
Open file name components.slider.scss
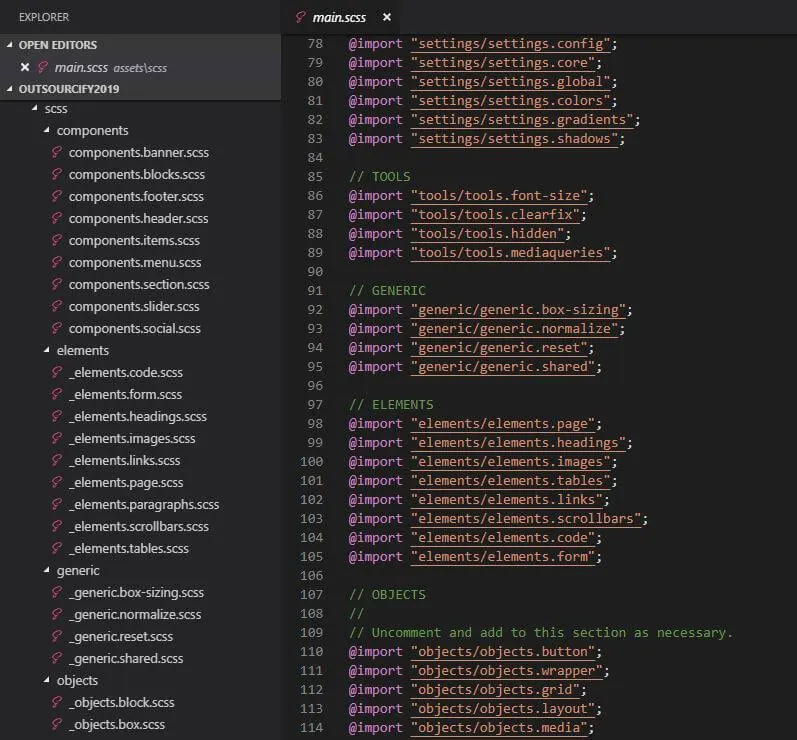(134, 306)
